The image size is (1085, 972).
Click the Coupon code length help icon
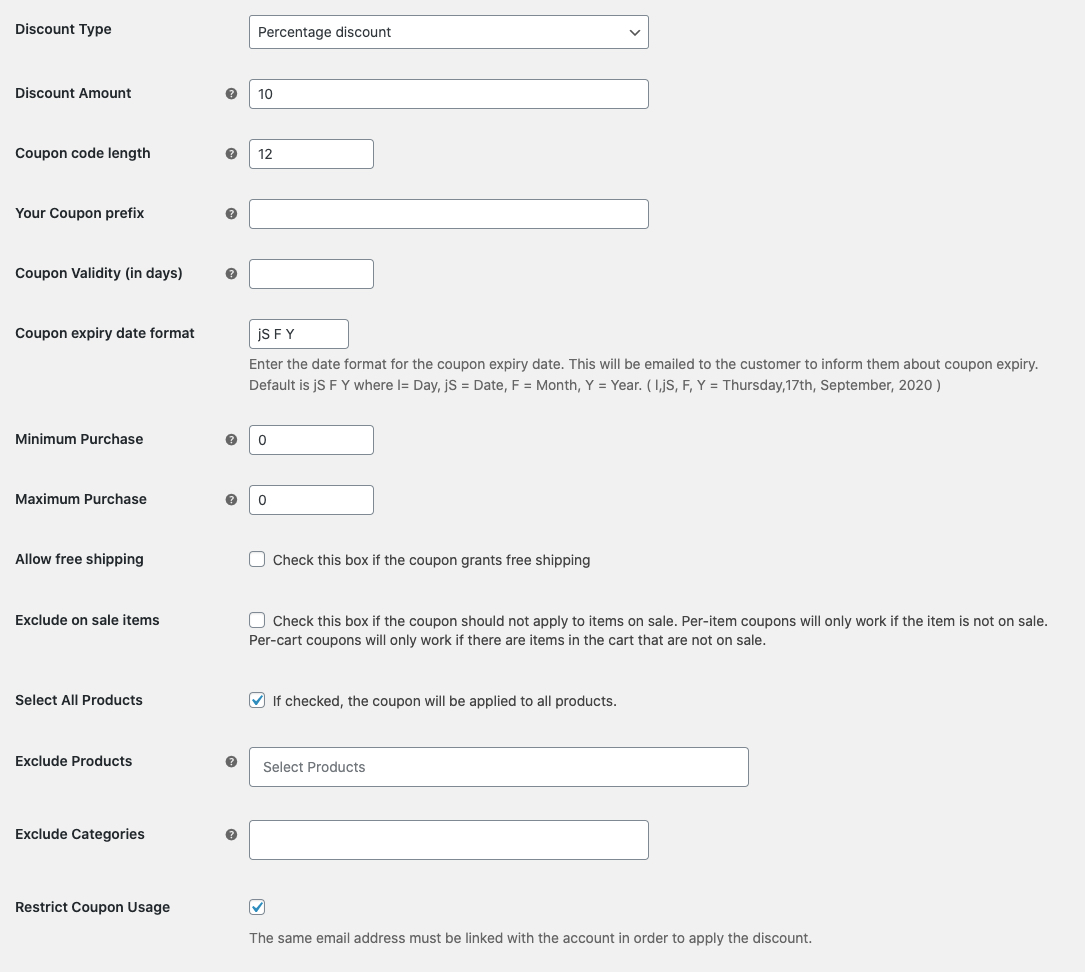tap(231, 154)
